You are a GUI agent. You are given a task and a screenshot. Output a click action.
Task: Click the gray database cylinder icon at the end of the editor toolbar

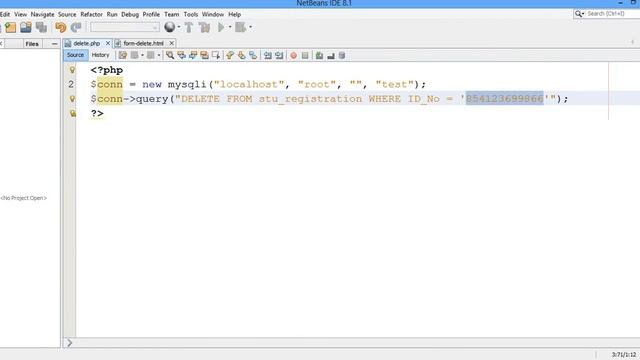342,55
